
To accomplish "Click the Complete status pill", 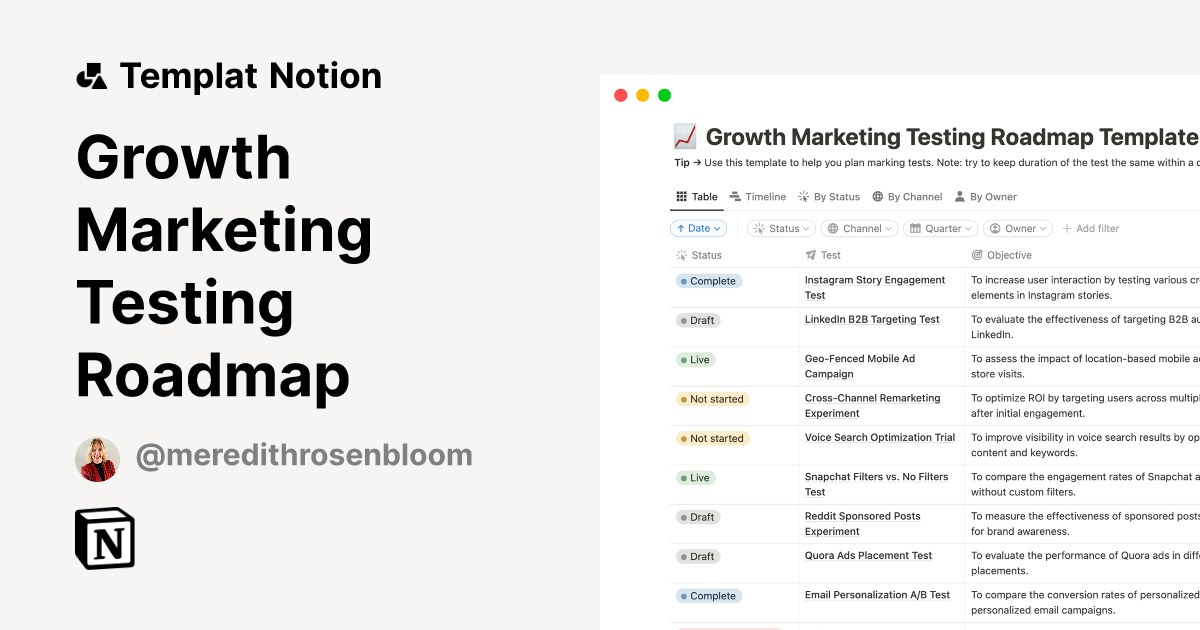I will click(x=708, y=281).
